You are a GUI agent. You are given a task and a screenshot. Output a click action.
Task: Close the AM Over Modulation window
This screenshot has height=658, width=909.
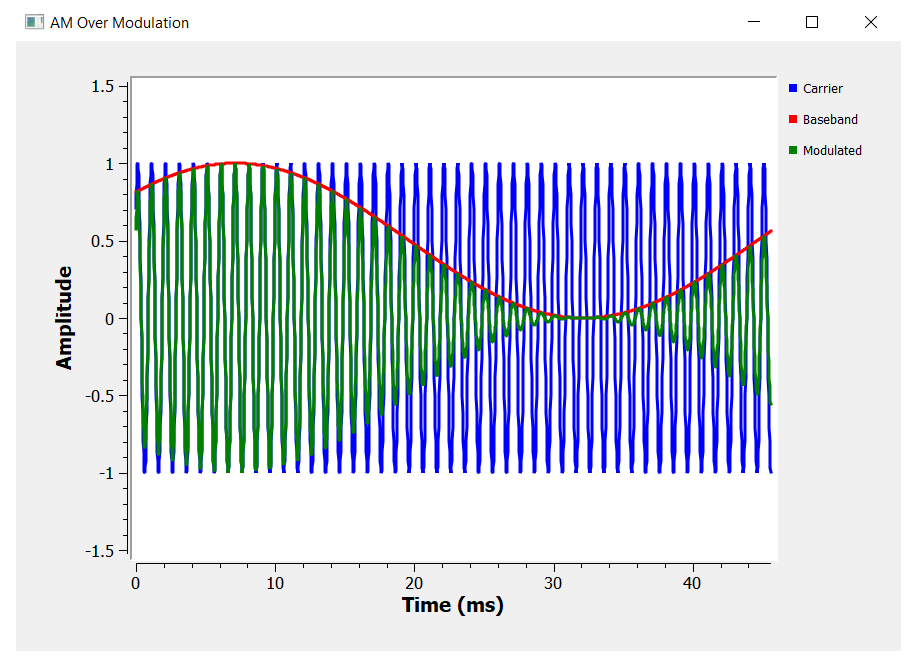[870, 22]
